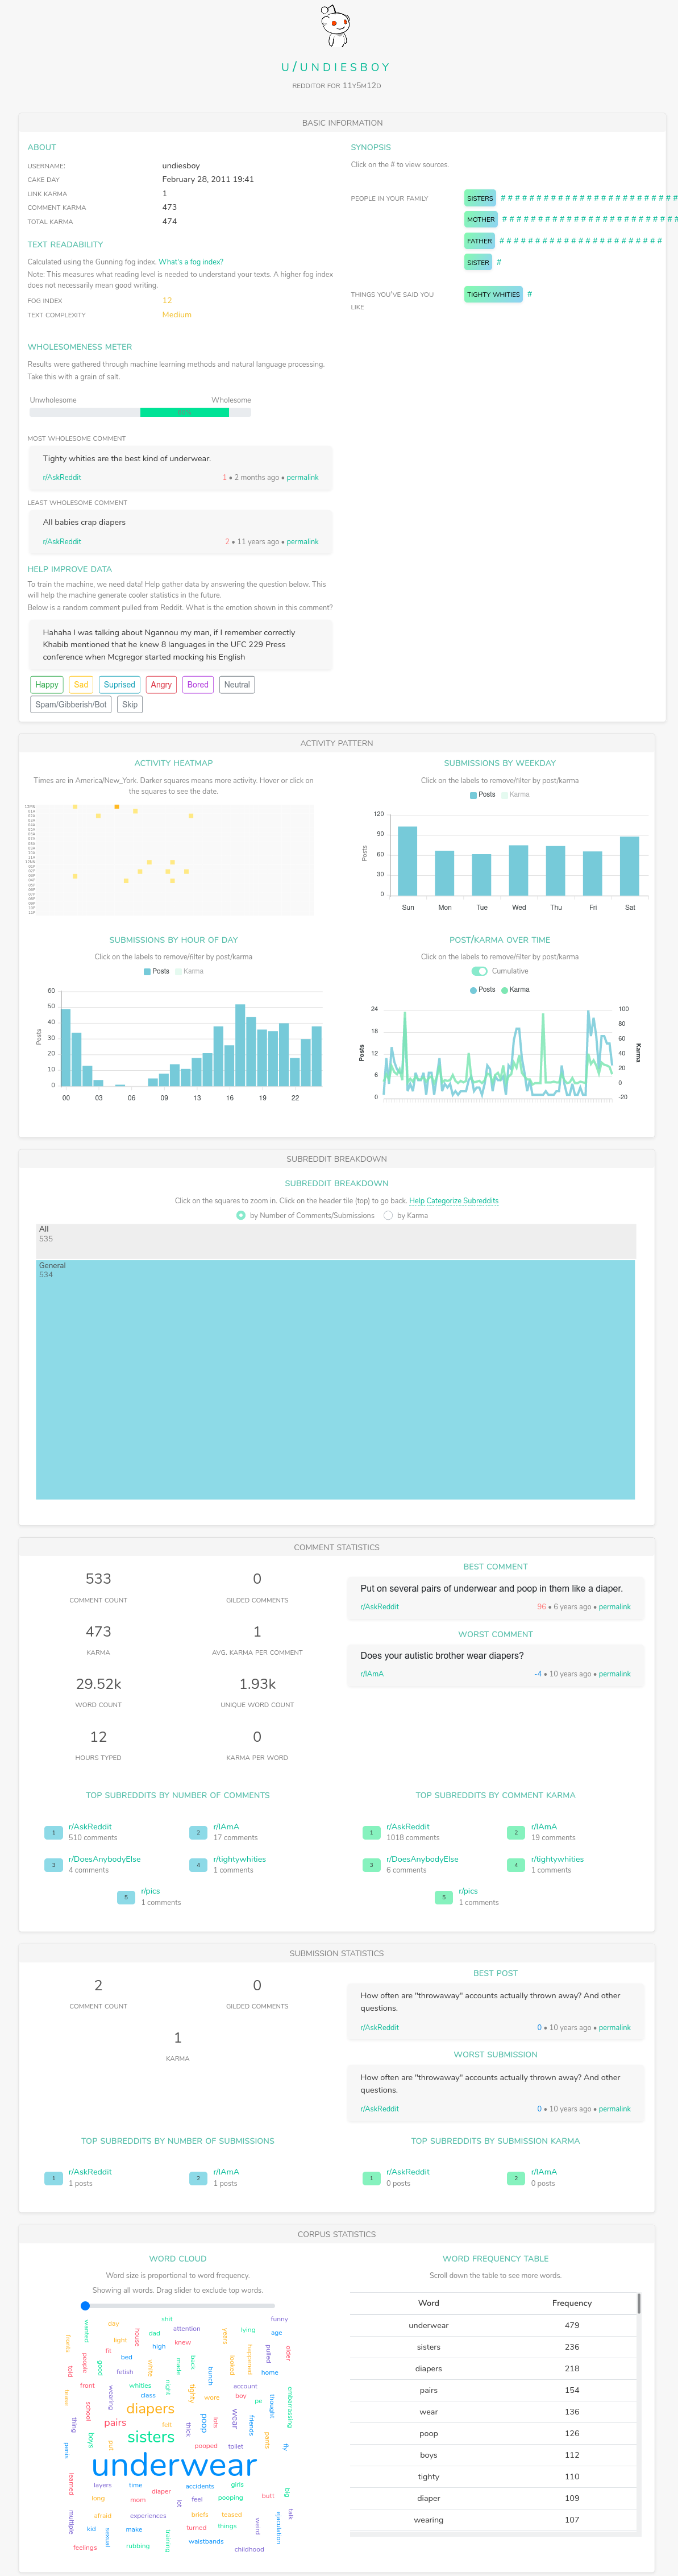Screen dimensions: 678x2576
Task: Open permalink of the most wholesome comment
Action: point(303,477)
